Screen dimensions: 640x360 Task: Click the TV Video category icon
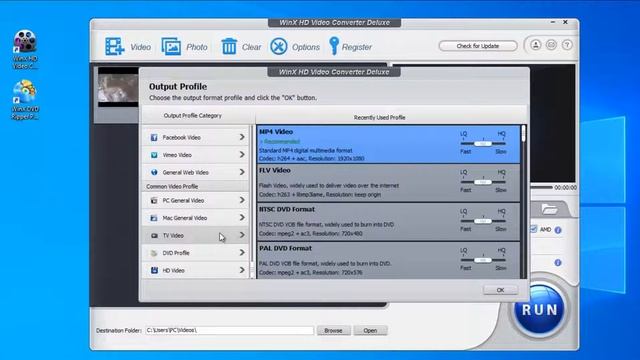click(154, 236)
